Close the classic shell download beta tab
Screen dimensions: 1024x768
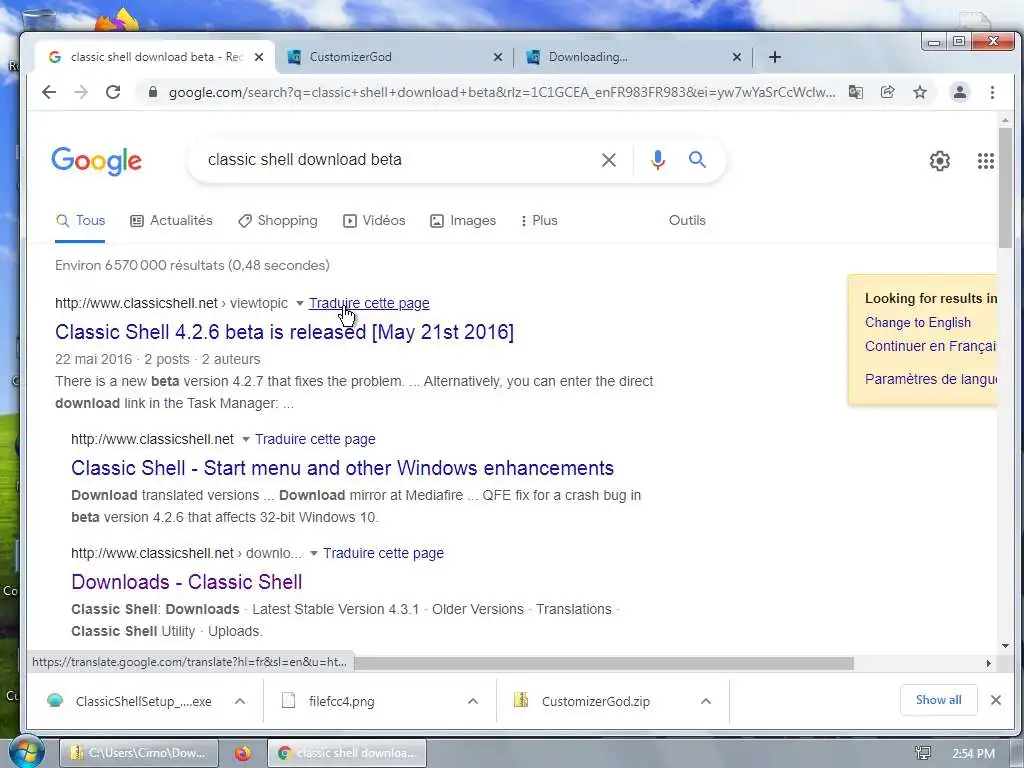(x=259, y=57)
